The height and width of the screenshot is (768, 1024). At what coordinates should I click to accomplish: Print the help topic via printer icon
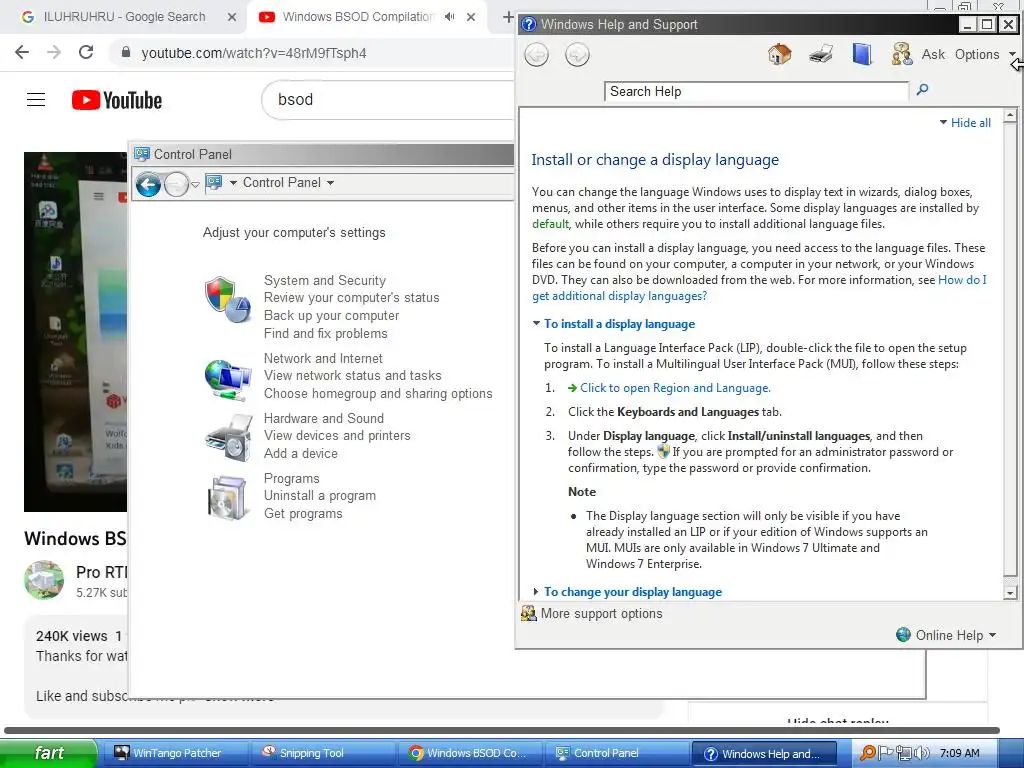tap(820, 54)
